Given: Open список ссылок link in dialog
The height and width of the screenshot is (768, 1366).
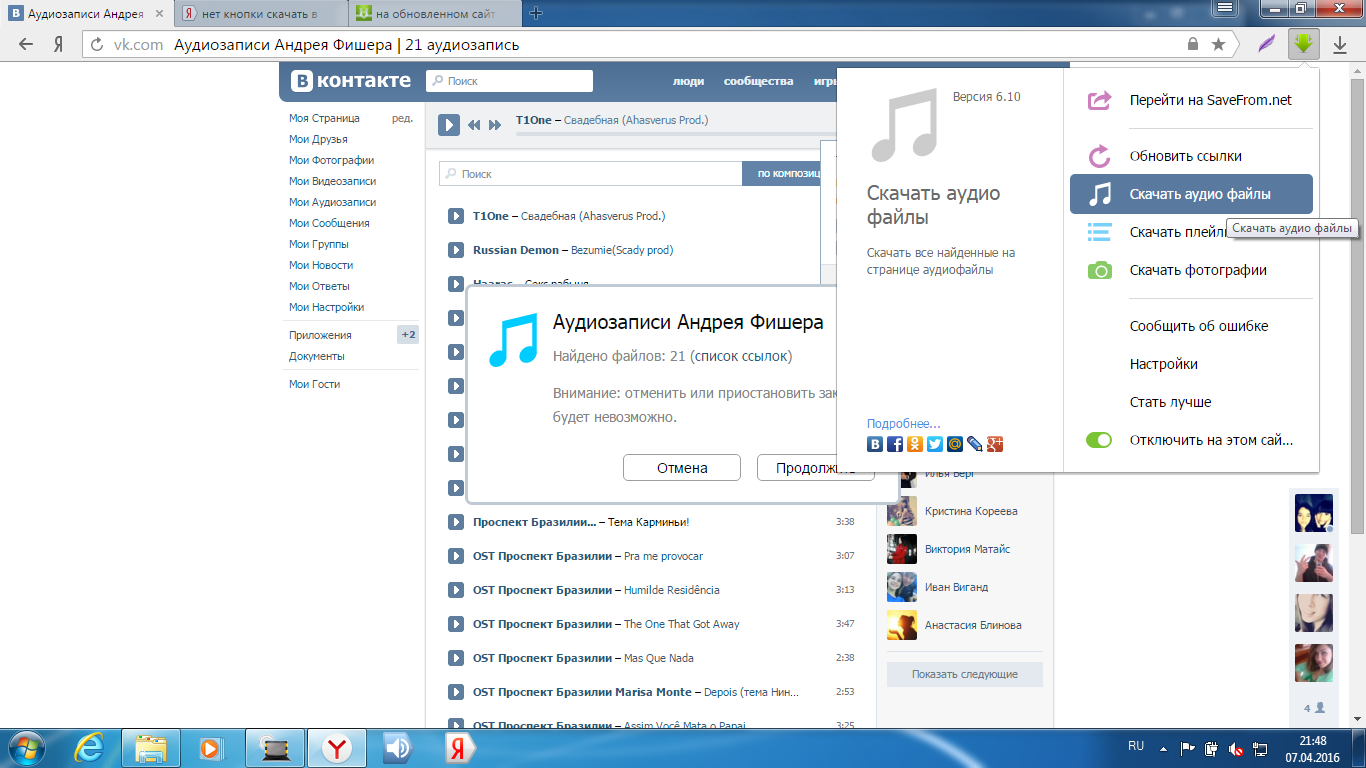Looking at the screenshot, I should pos(742,356).
